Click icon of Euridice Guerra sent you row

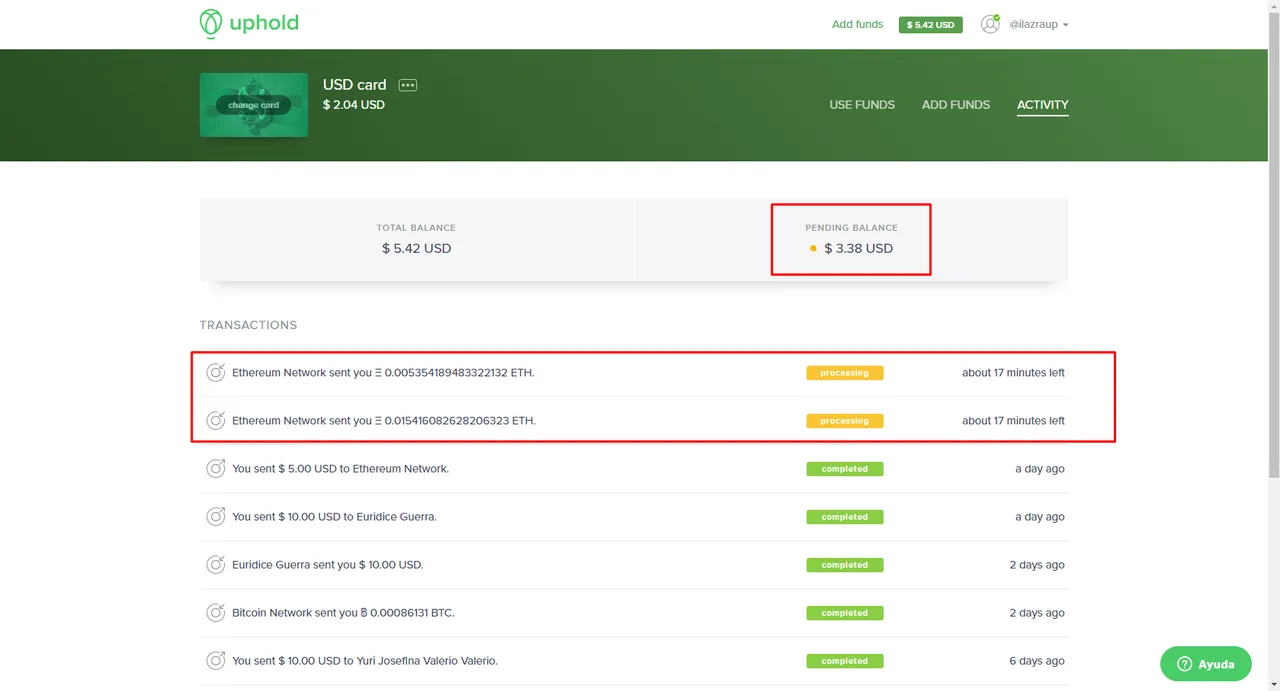tap(215, 565)
